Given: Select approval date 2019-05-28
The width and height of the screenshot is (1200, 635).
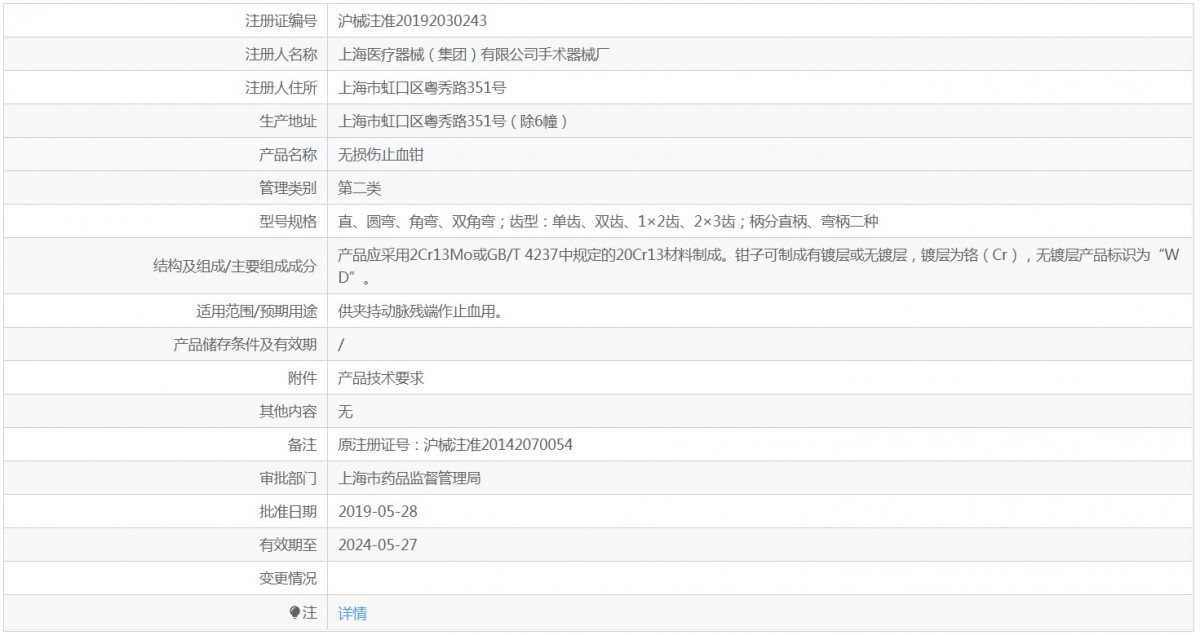Looking at the screenshot, I should click(x=377, y=511).
